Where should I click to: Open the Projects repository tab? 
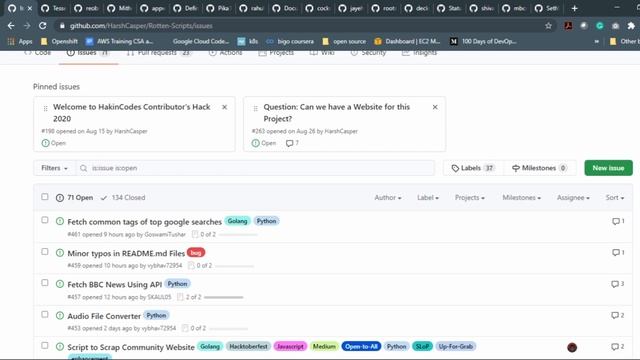276,53
